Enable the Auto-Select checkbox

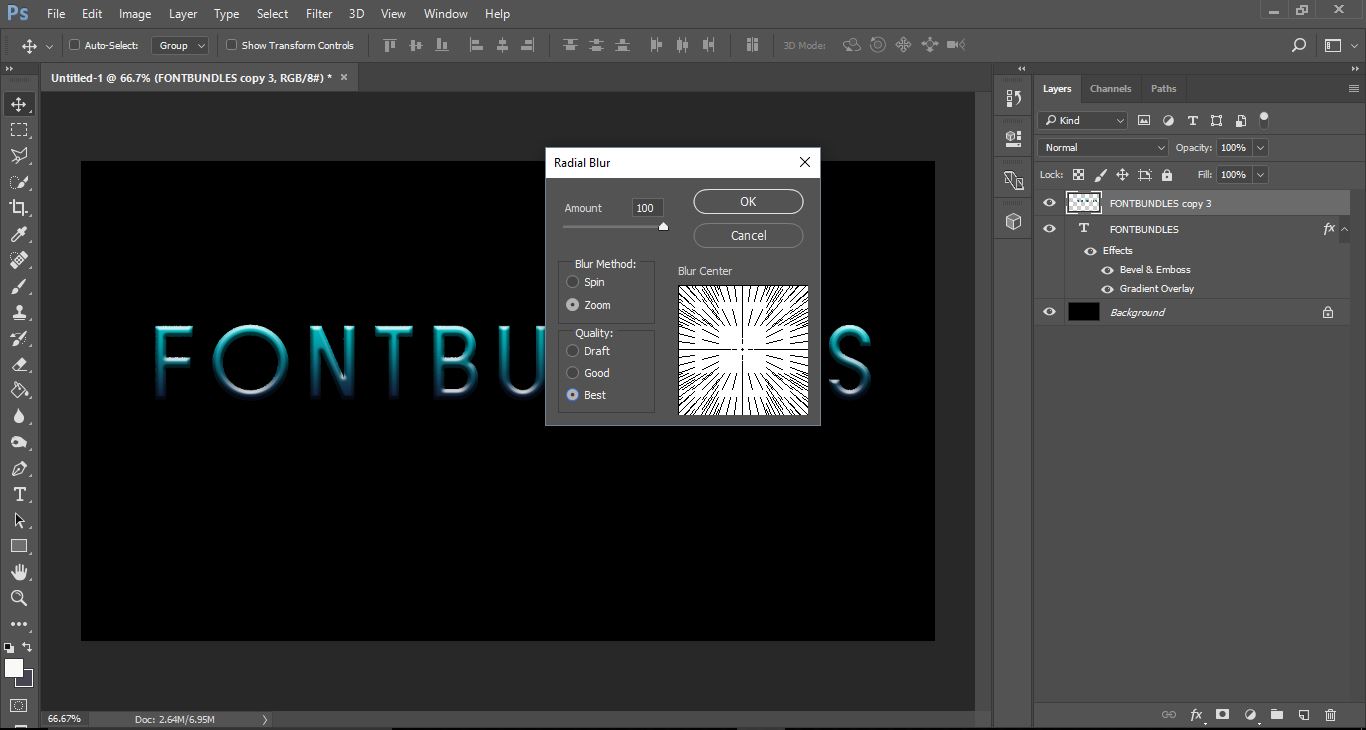pyautogui.click(x=74, y=45)
